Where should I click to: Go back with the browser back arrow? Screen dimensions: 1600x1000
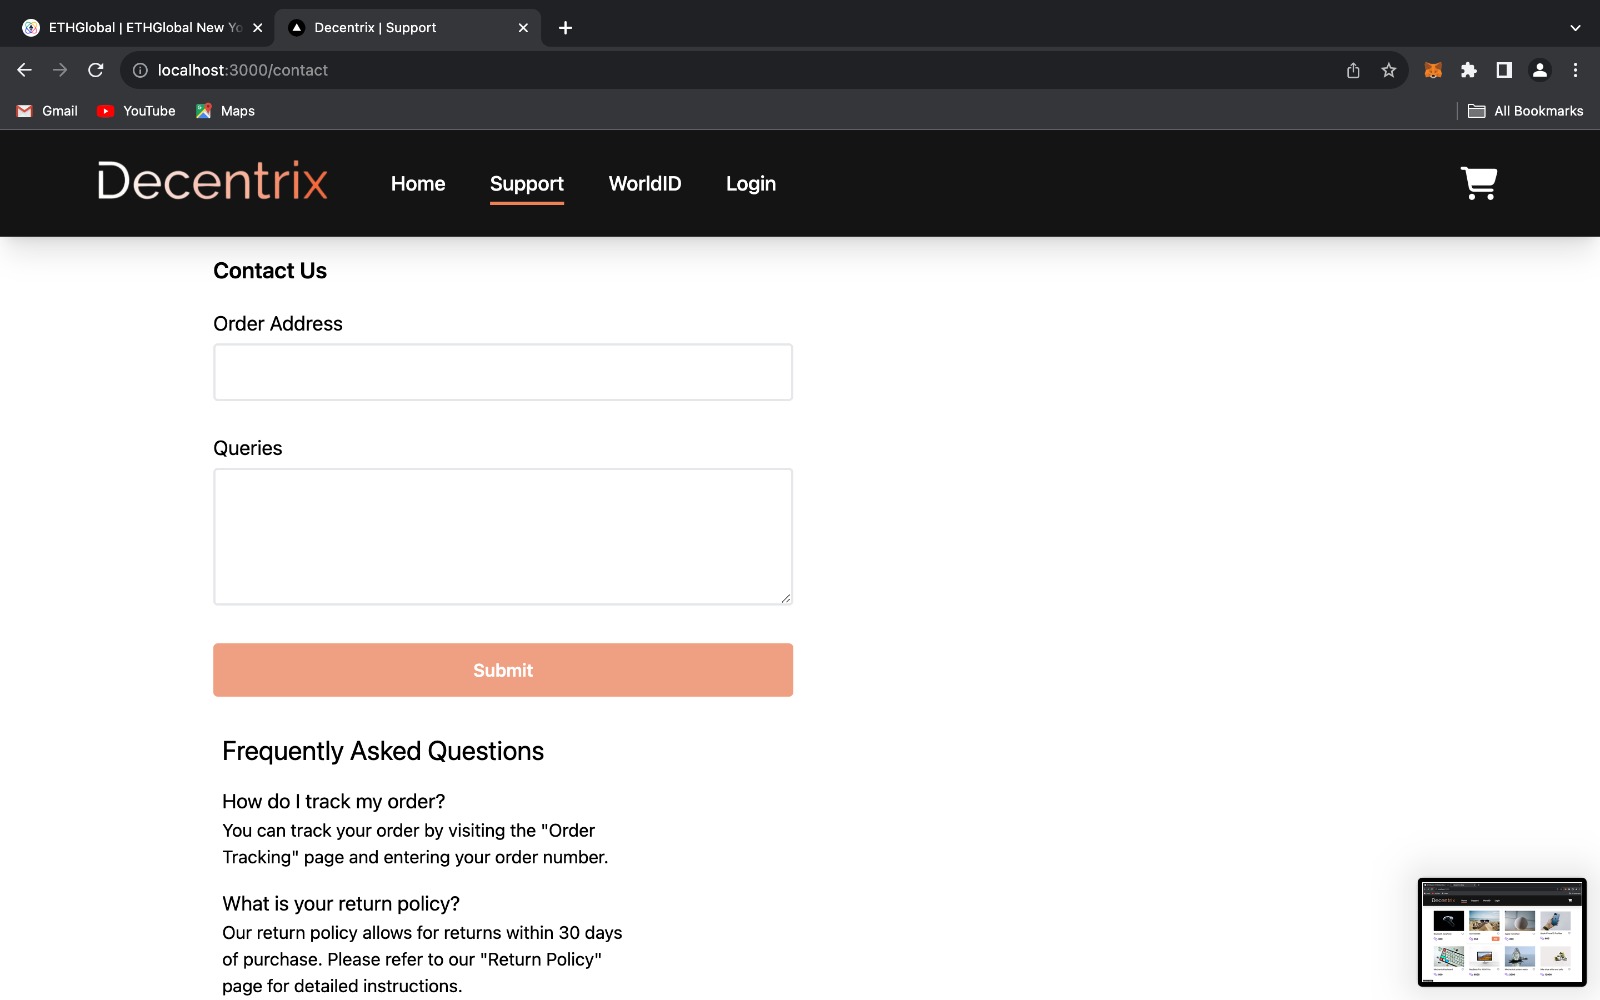tap(24, 70)
